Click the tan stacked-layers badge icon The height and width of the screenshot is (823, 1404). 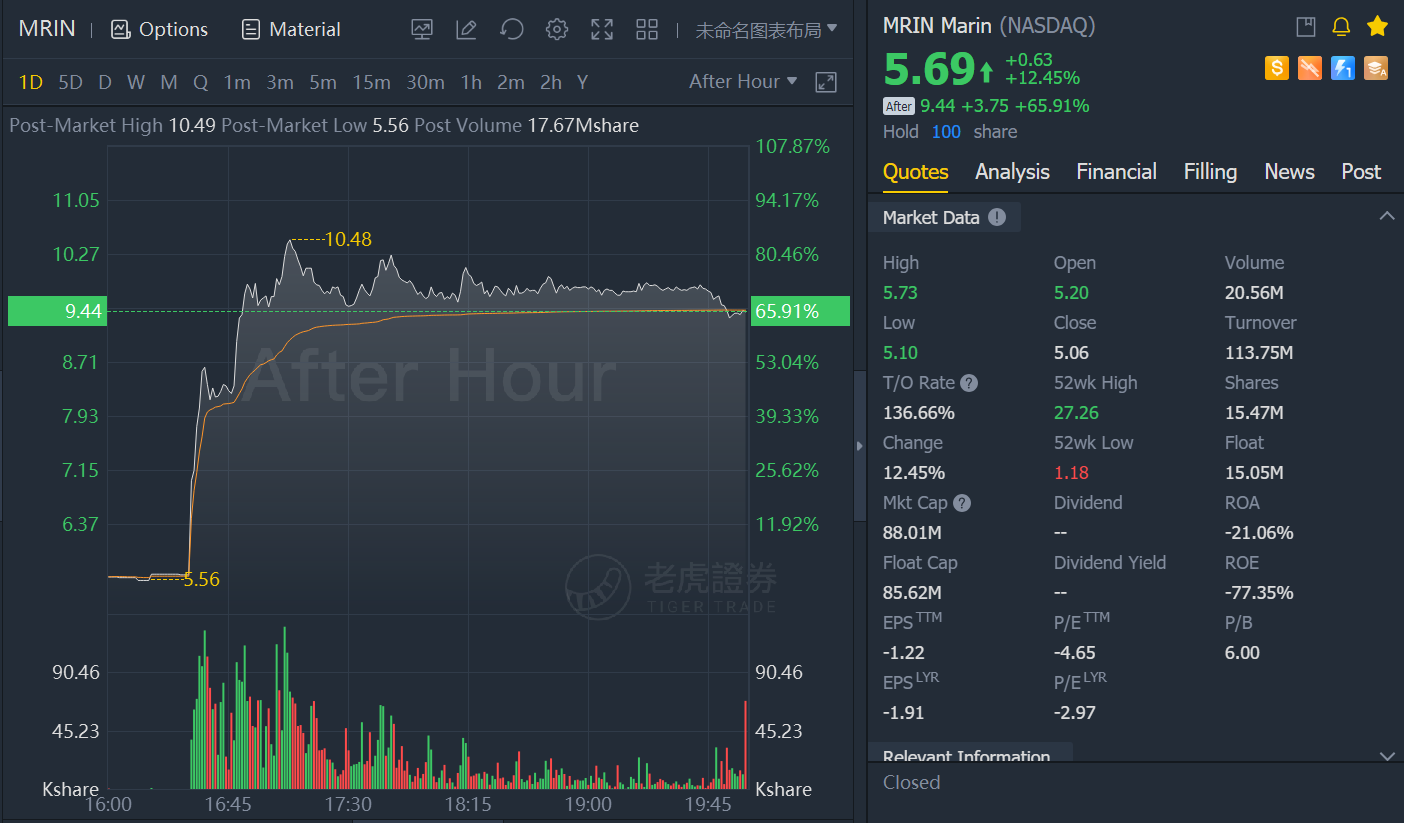click(x=1376, y=68)
